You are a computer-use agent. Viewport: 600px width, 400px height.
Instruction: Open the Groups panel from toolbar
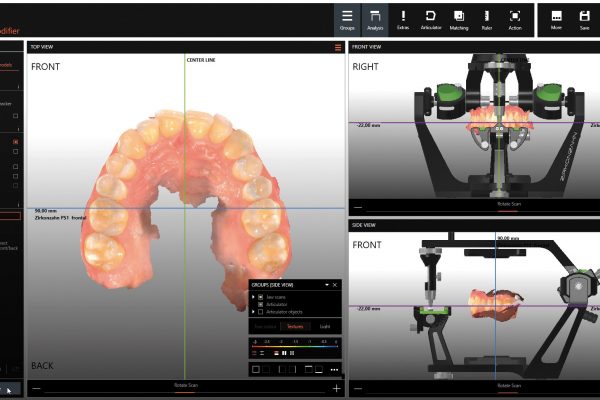[x=347, y=19]
